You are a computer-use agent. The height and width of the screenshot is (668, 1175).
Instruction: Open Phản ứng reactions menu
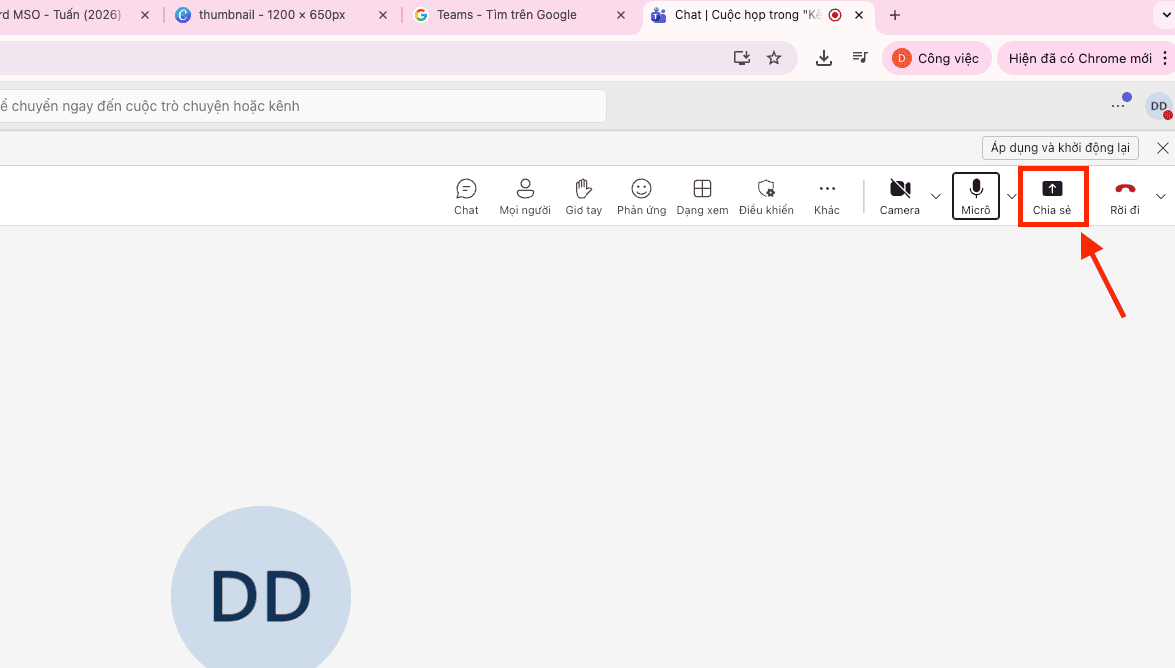tap(641, 196)
